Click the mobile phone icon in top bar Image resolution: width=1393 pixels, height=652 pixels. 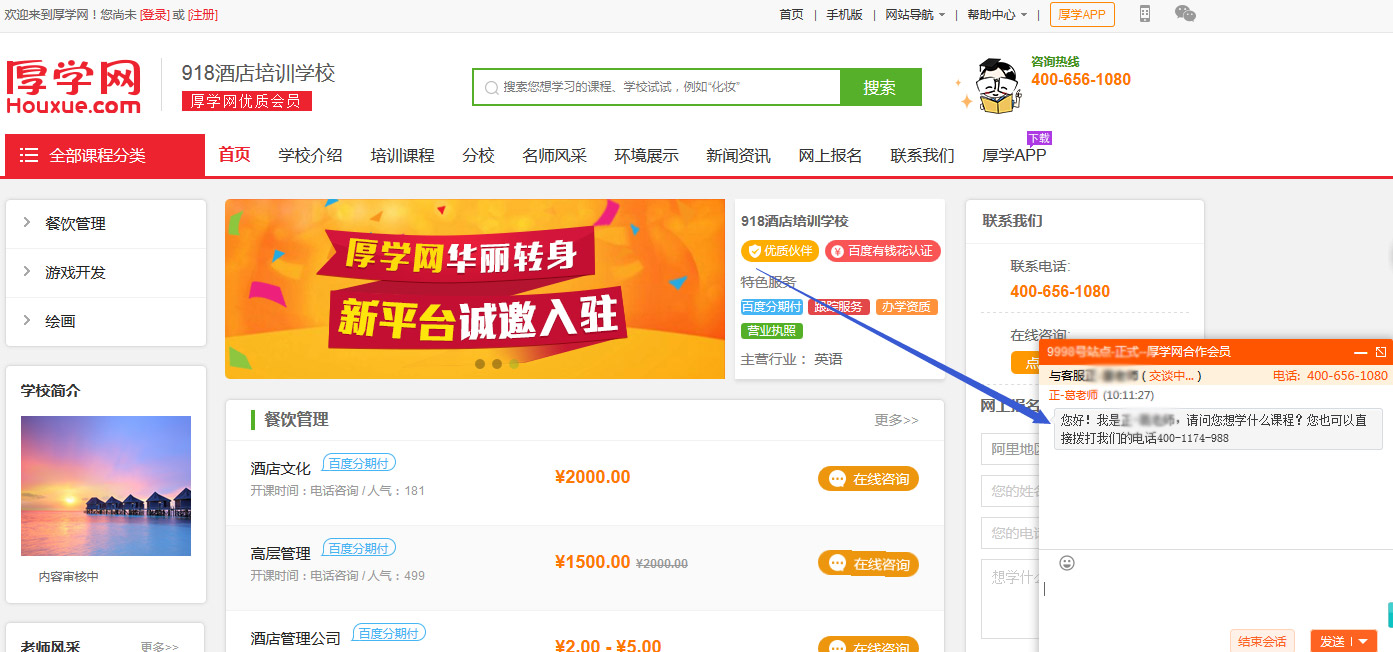coord(1145,14)
